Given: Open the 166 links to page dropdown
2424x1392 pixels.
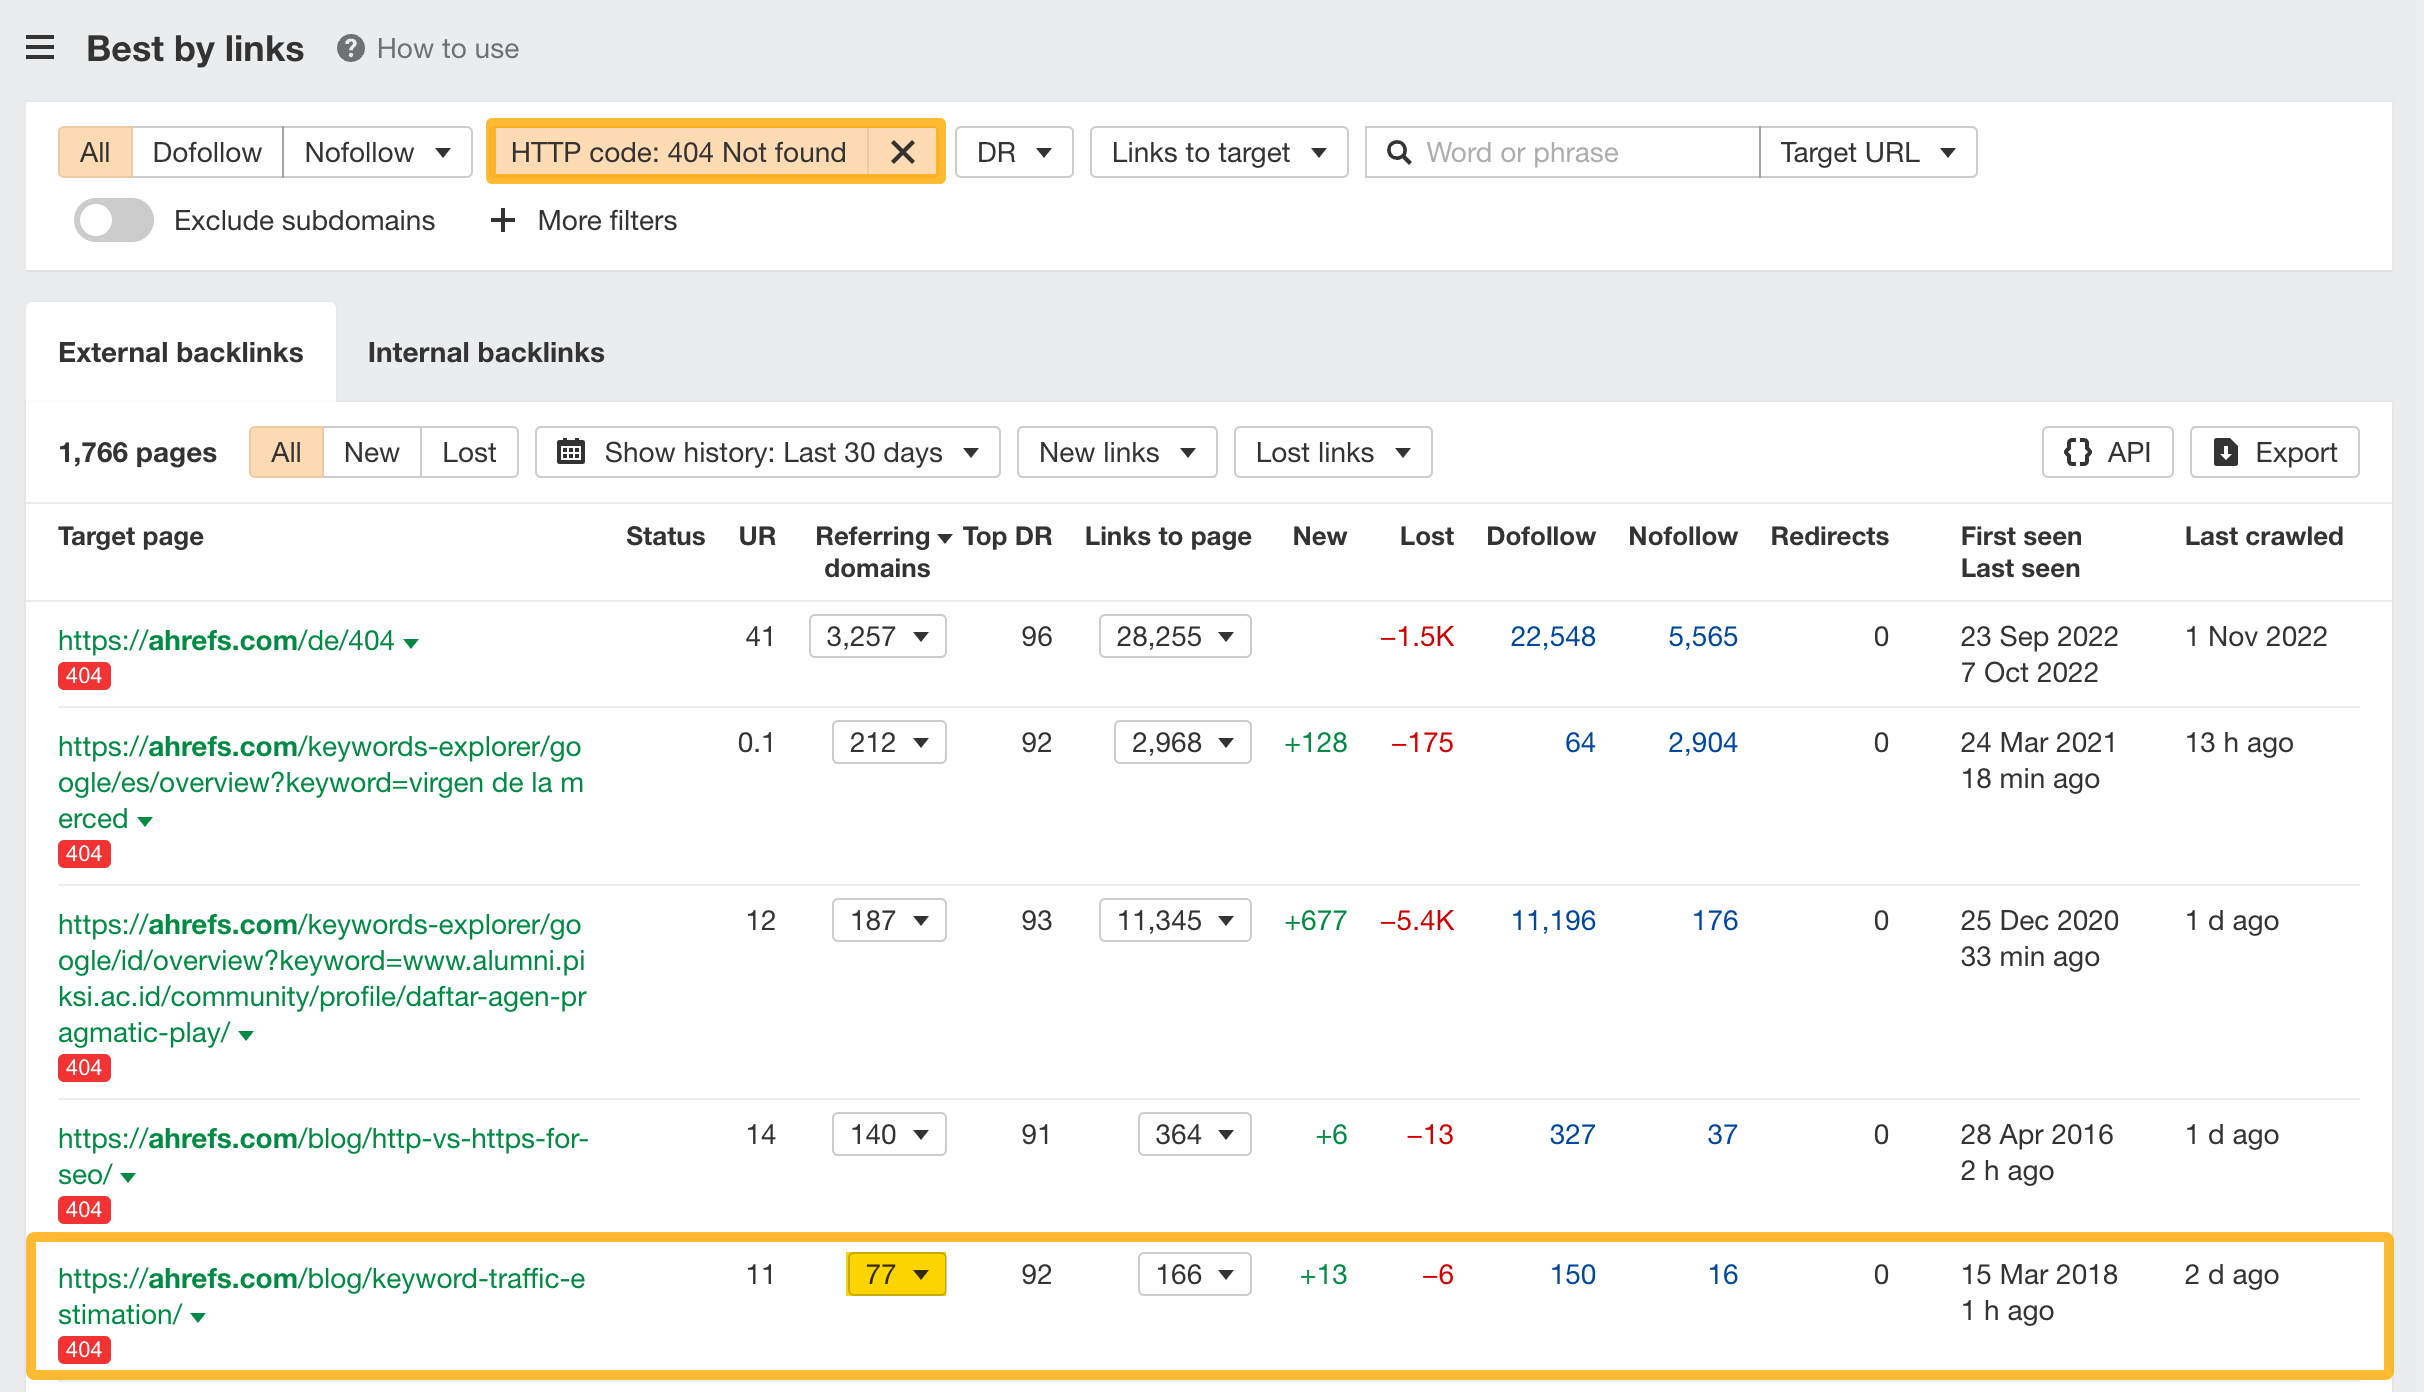Looking at the screenshot, I should [x=1195, y=1274].
